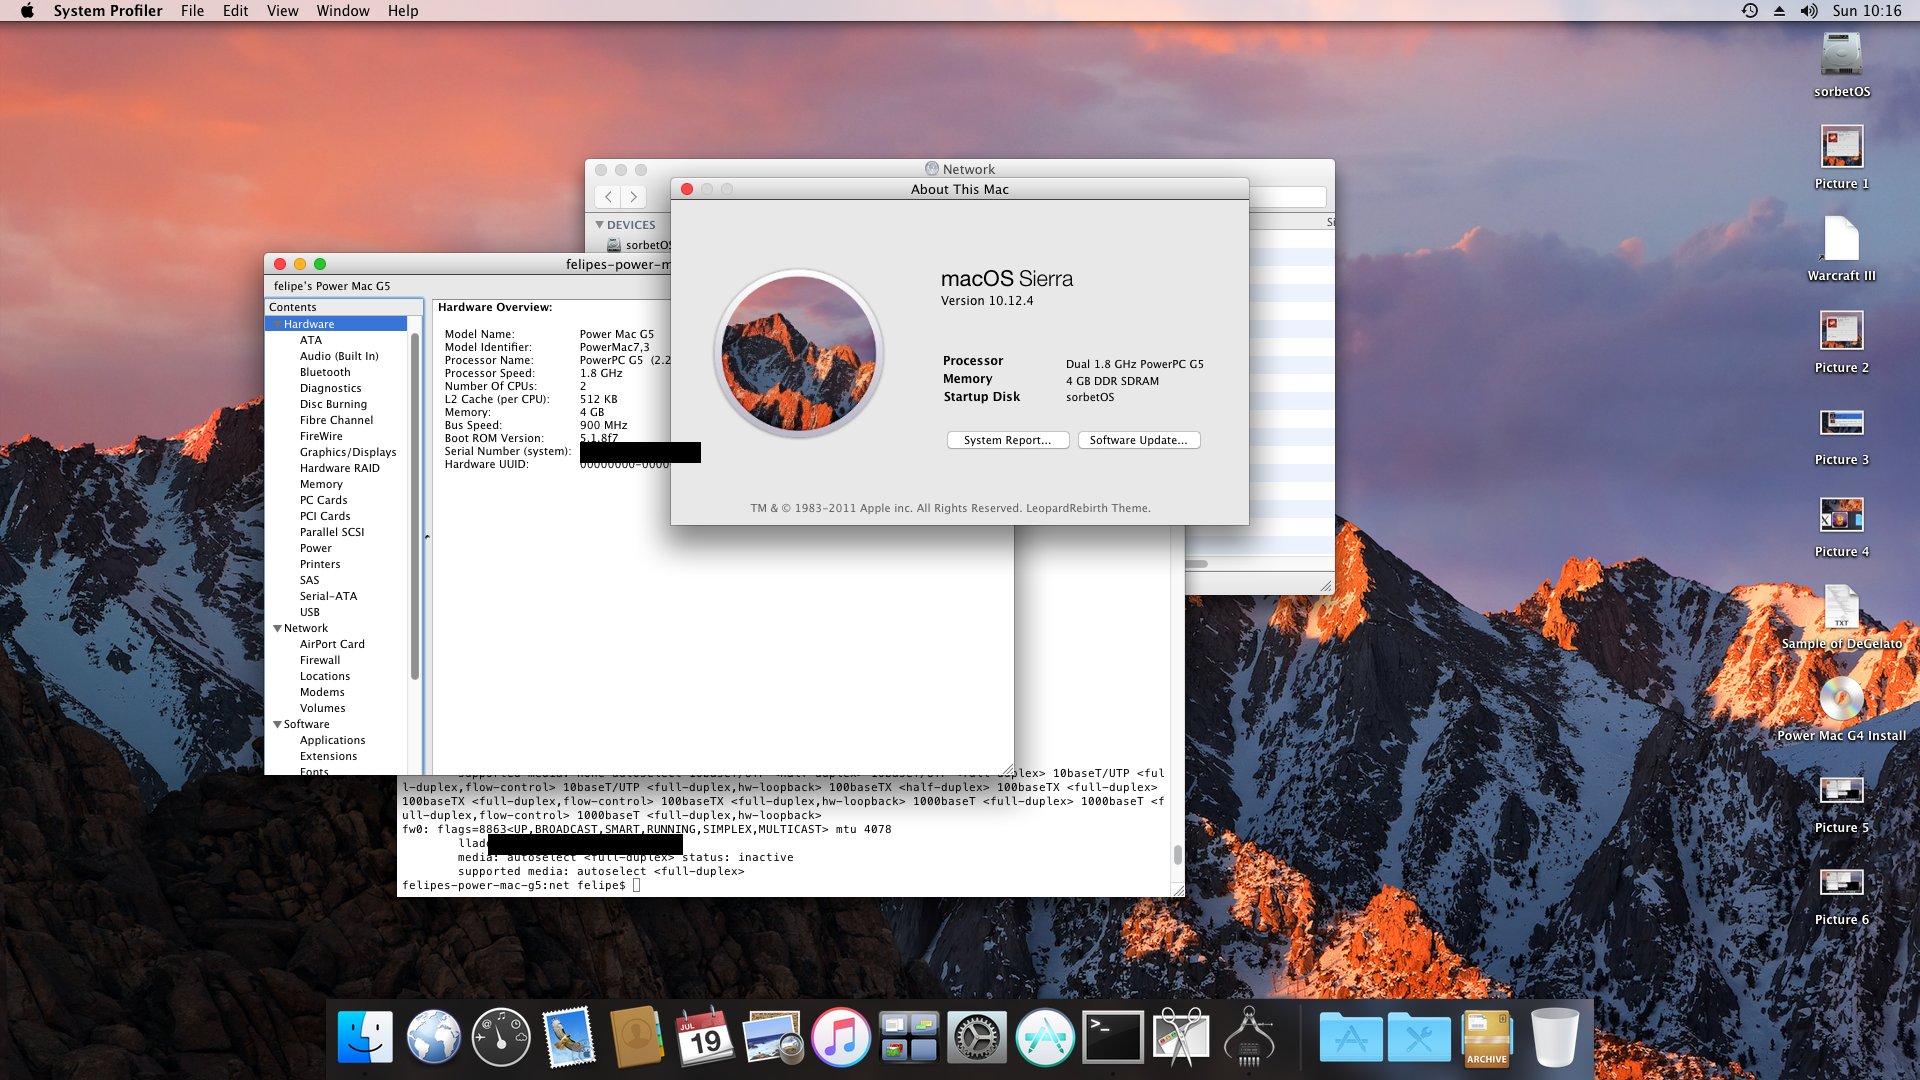Screen dimensions: 1920x1080
Task: Open System Profiler calipers icon in dock
Action: [1249, 1037]
